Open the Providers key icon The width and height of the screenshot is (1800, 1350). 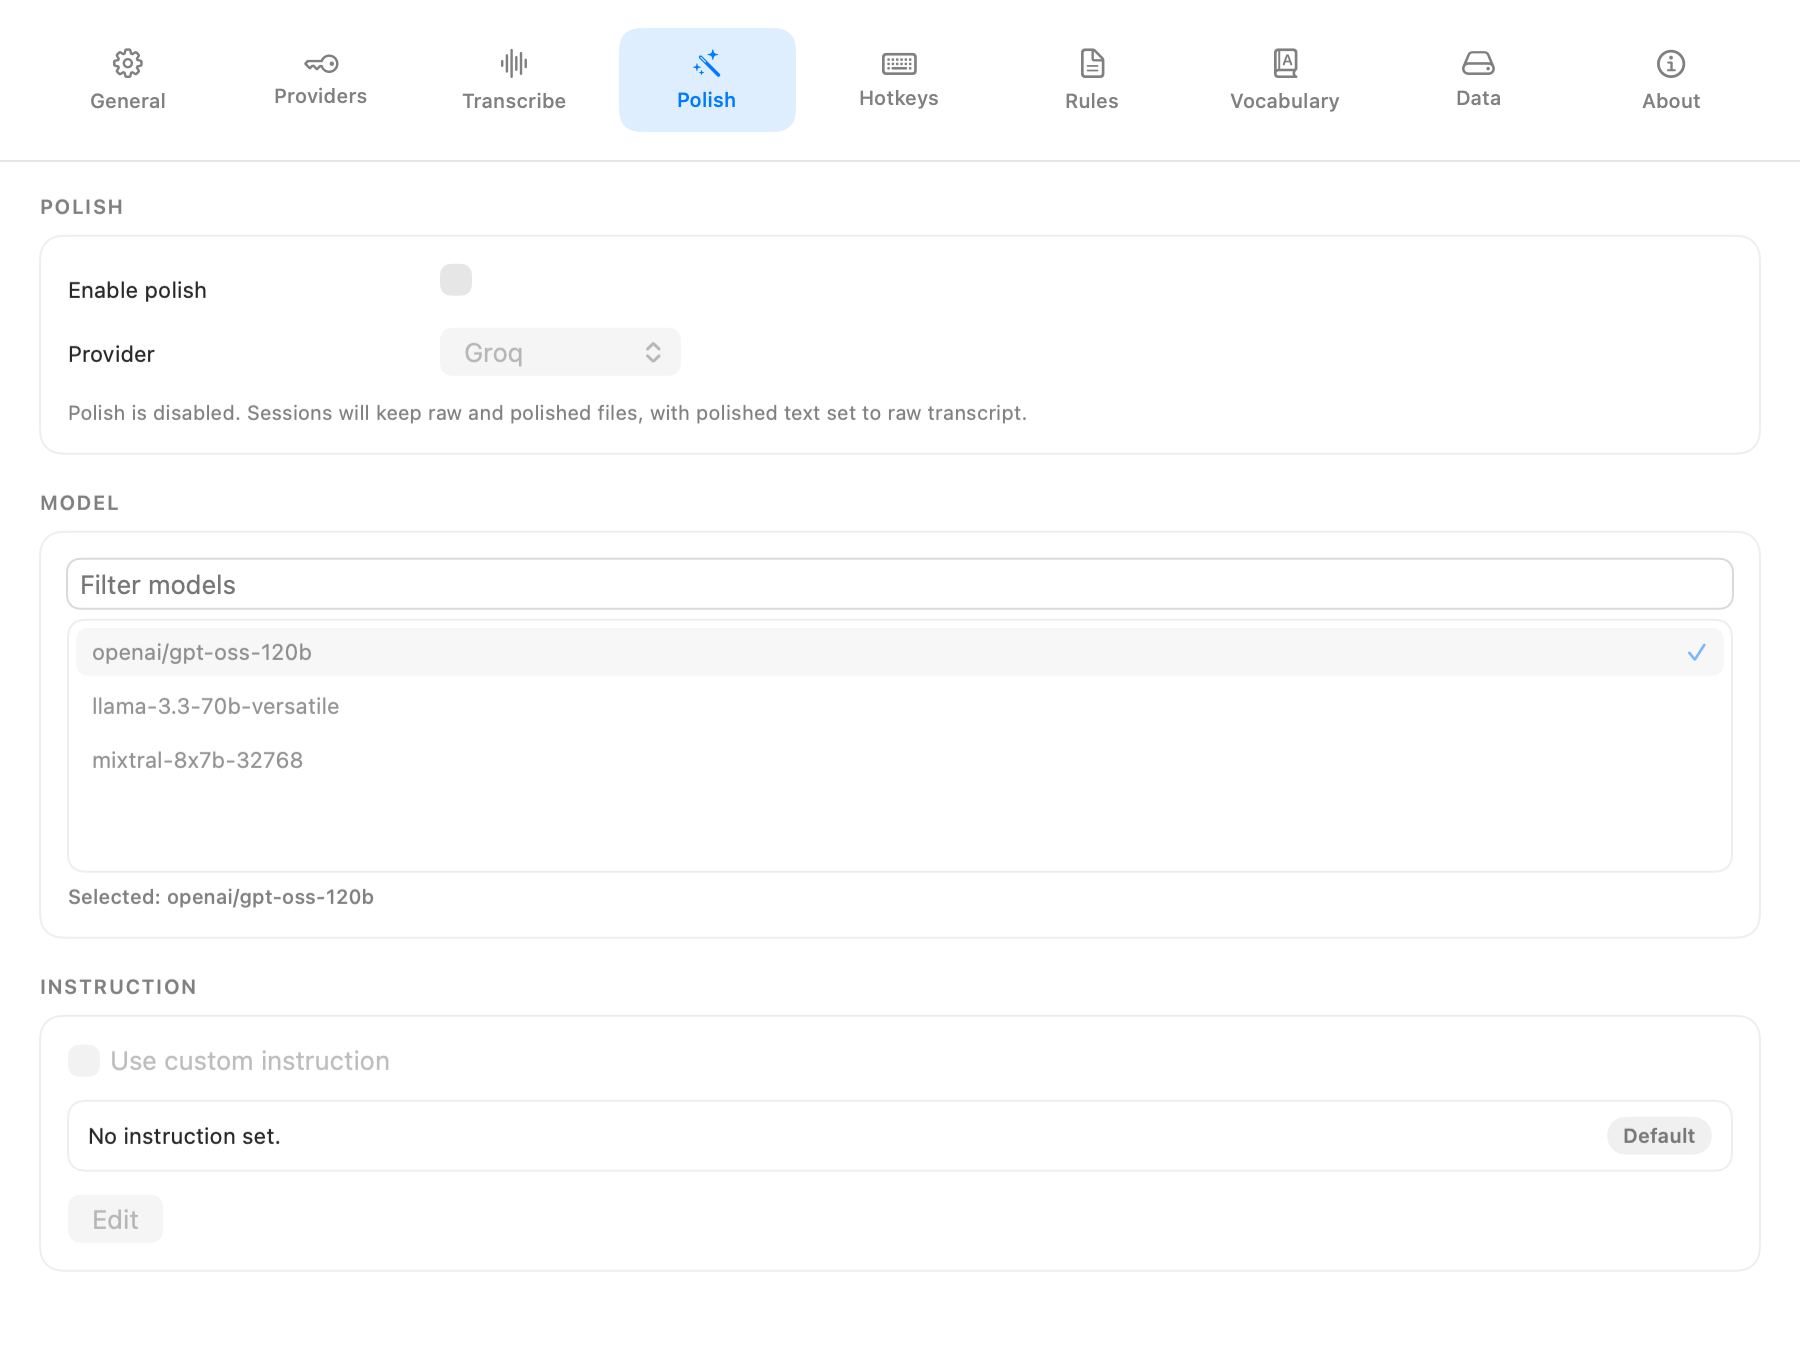pos(321,64)
